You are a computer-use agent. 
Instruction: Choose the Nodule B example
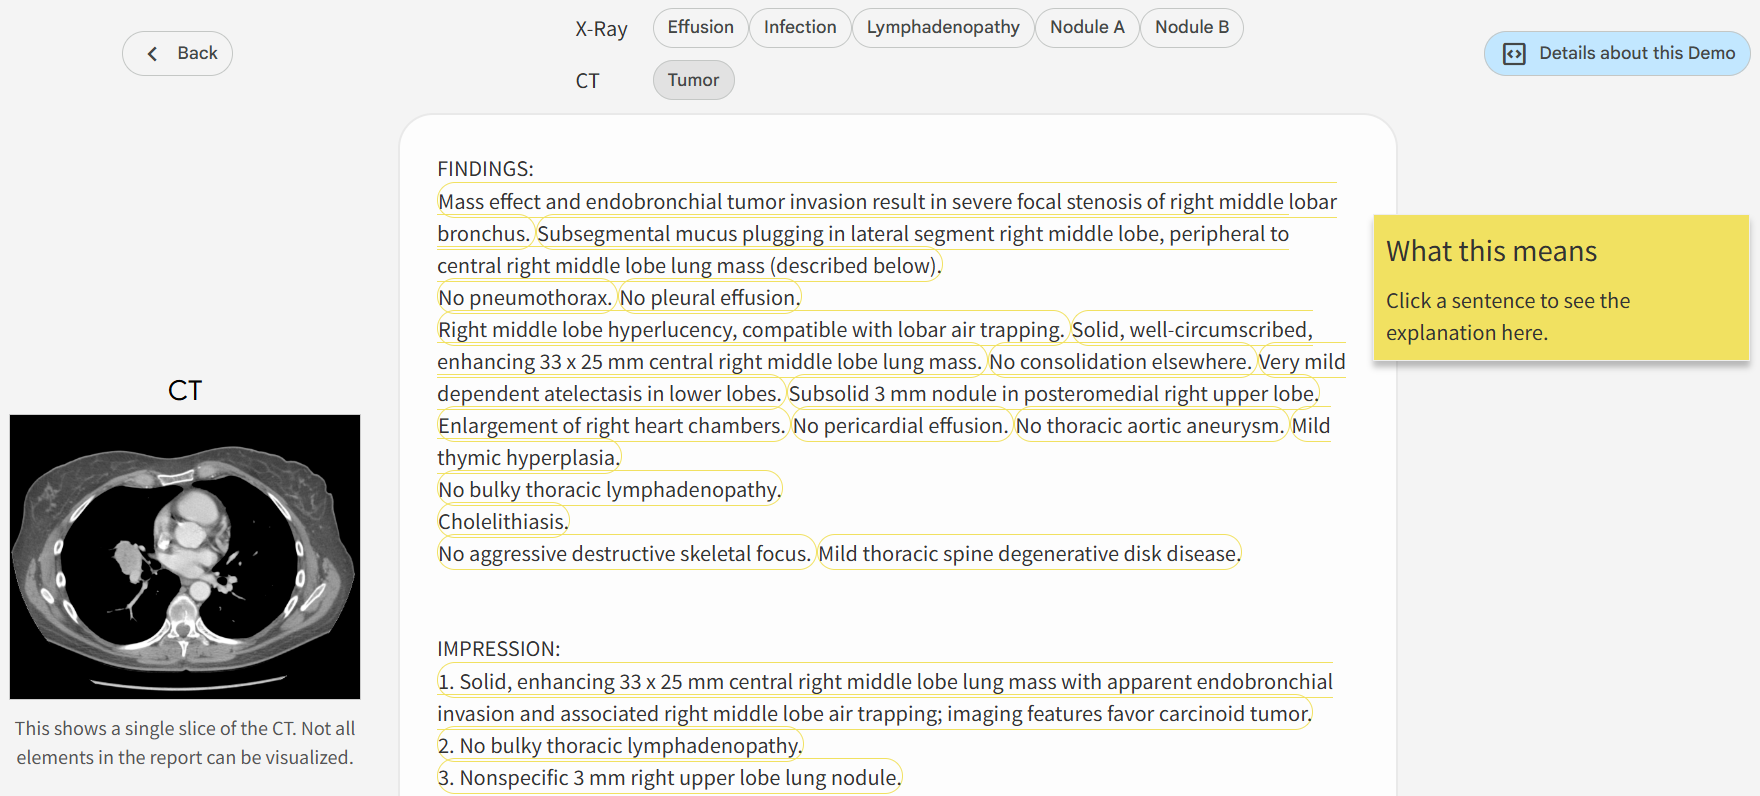click(1191, 28)
